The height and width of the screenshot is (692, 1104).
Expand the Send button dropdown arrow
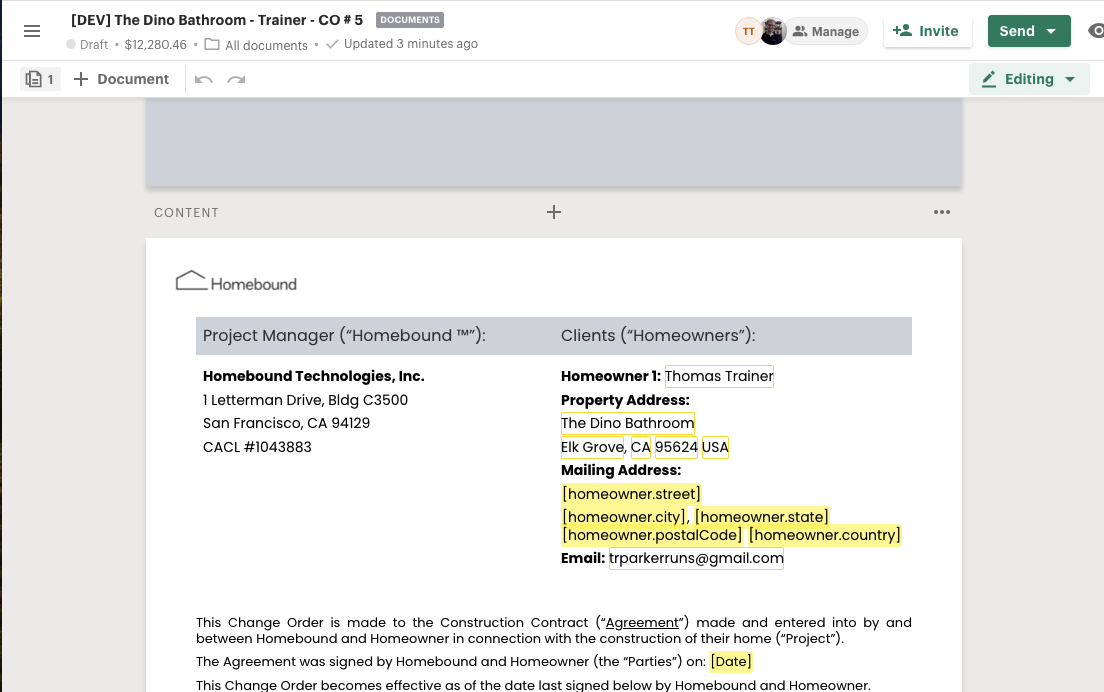pos(1051,31)
